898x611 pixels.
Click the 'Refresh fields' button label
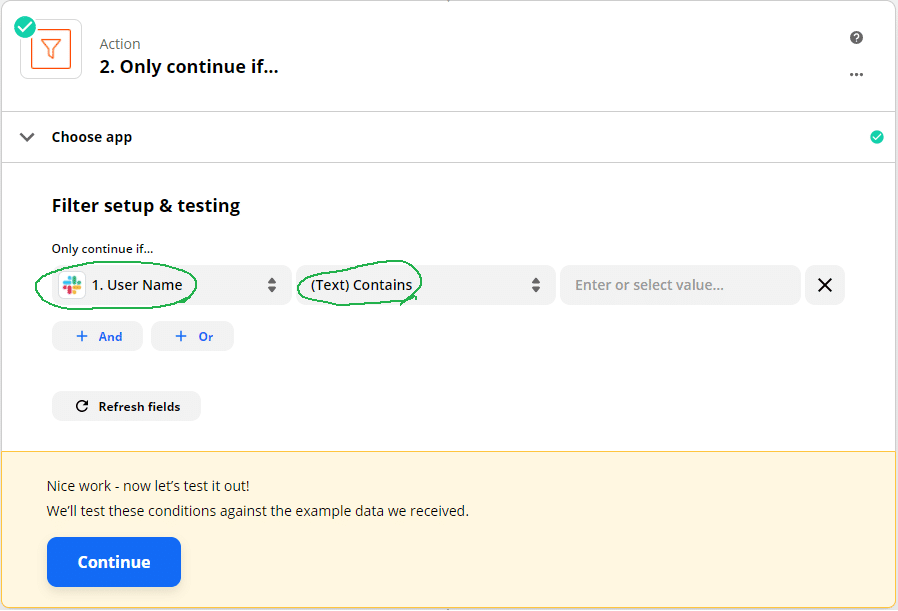(139, 406)
